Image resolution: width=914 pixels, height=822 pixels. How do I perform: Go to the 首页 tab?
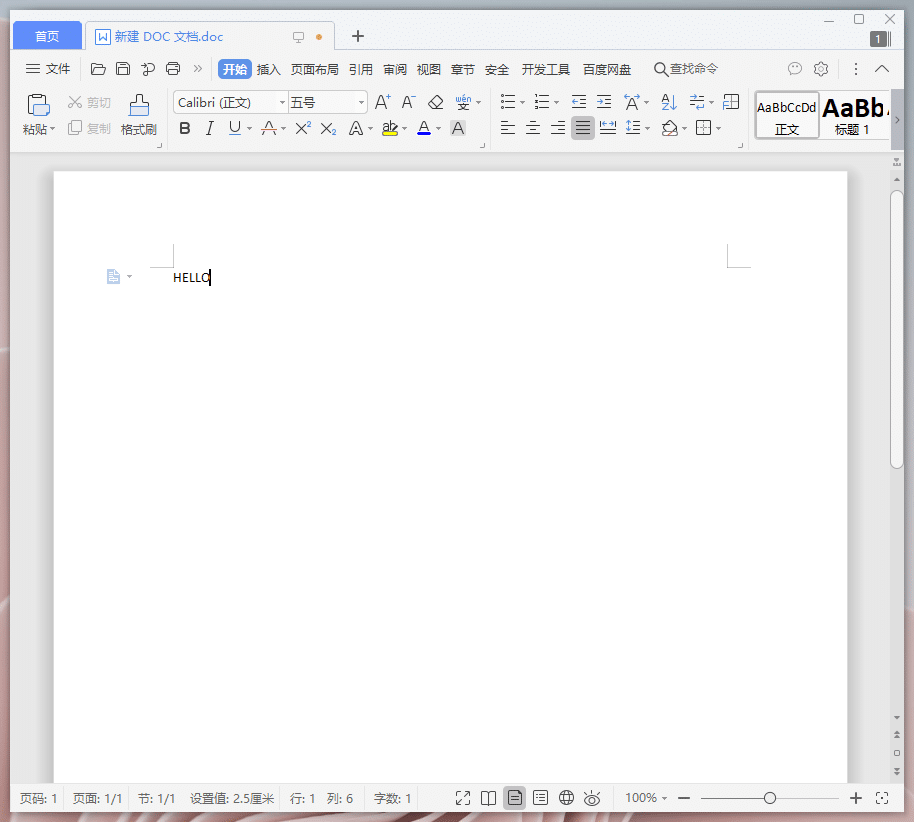pos(47,36)
